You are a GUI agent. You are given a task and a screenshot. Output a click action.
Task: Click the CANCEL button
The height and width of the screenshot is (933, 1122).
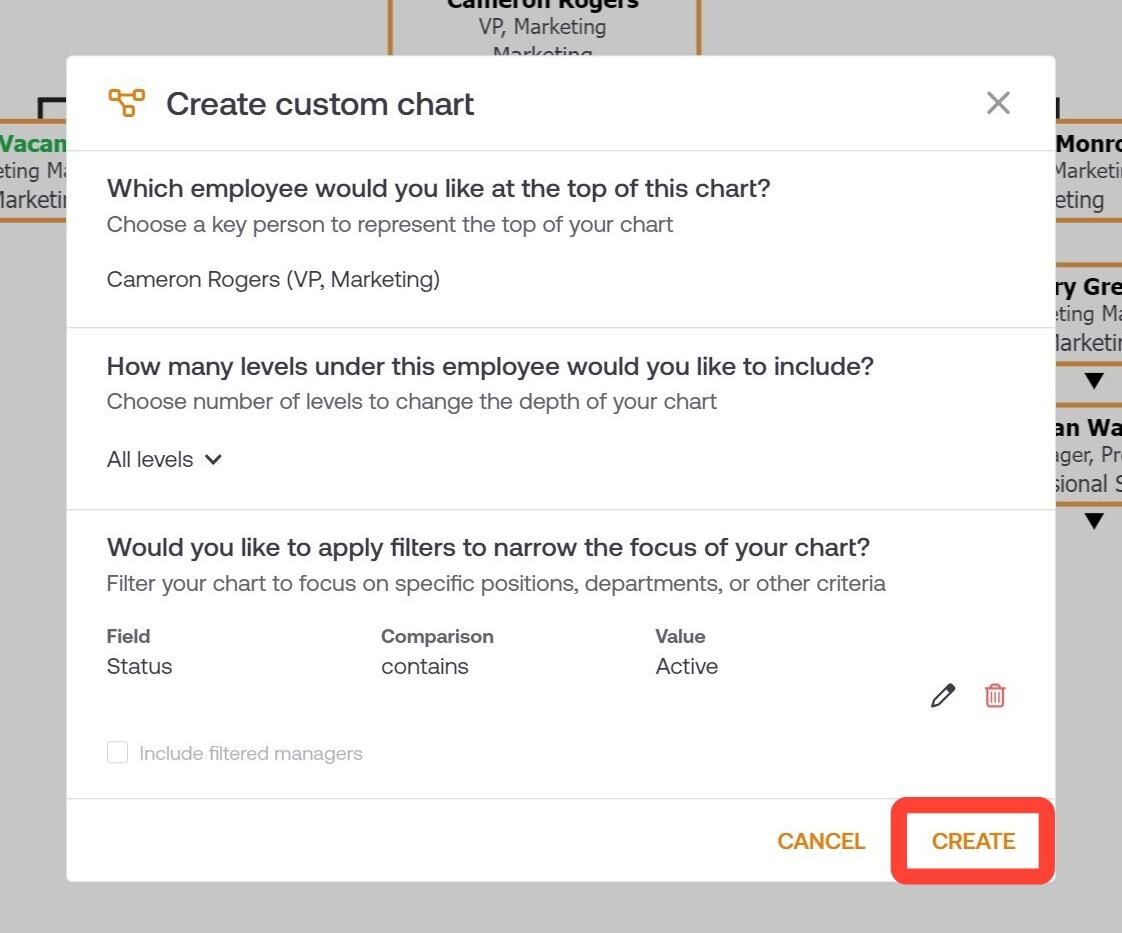point(821,841)
